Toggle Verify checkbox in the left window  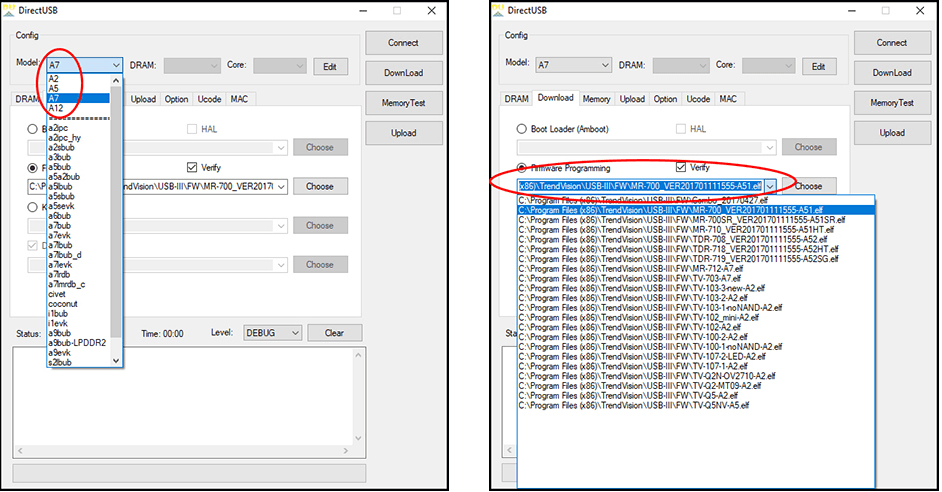tap(193, 167)
